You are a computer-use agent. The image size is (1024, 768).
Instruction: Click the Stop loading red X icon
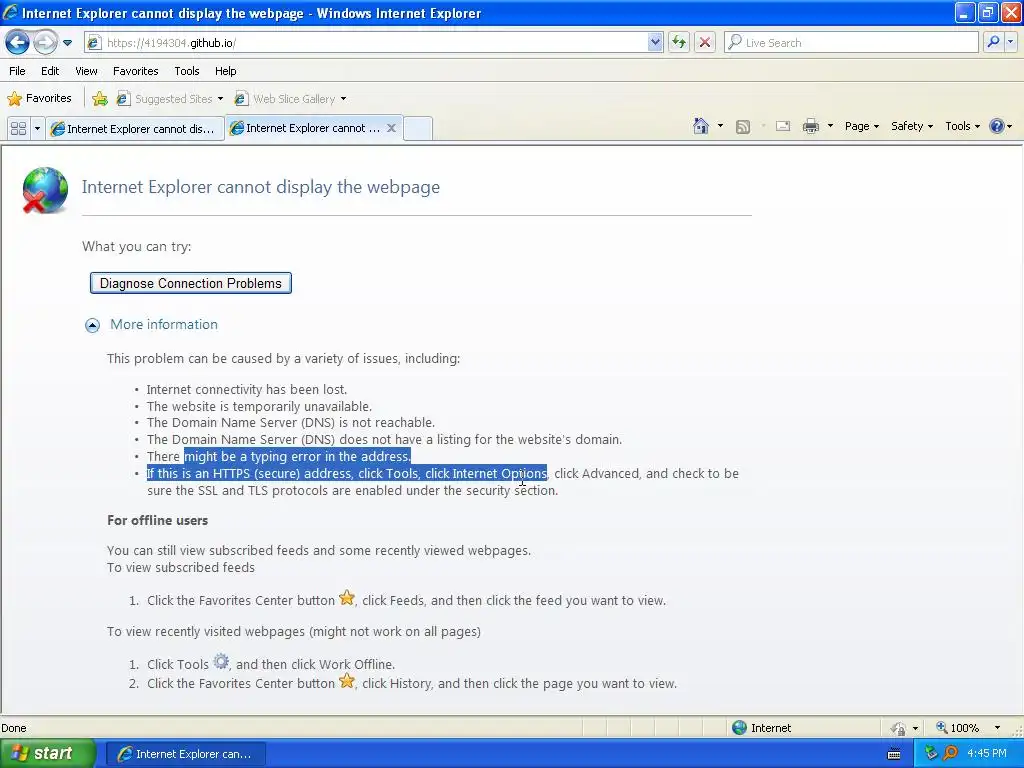[x=705, y=42]
